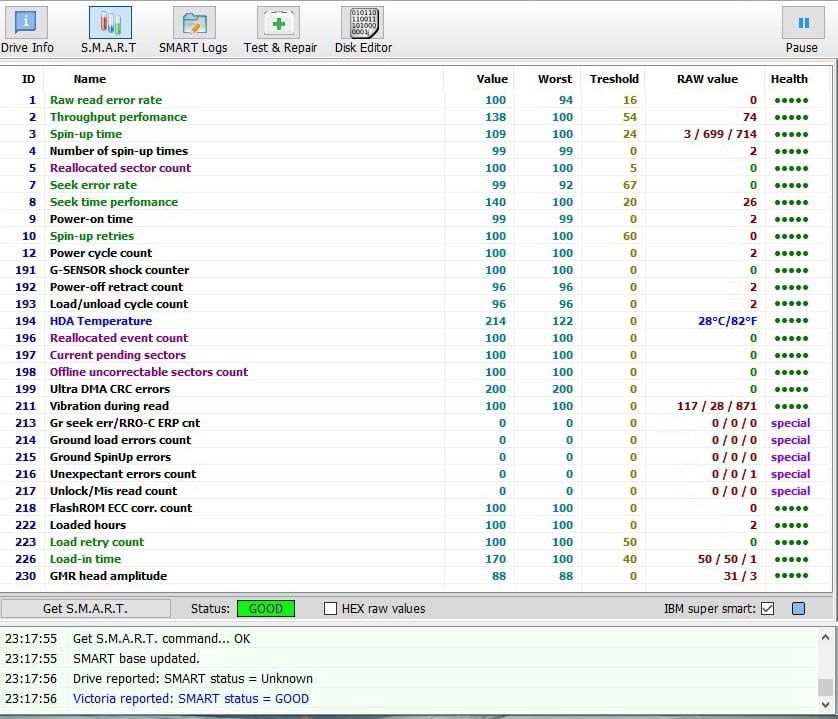Select Vibration during read row
The image size is (838, 719).
pyautogui.click(x=417, y=406)
